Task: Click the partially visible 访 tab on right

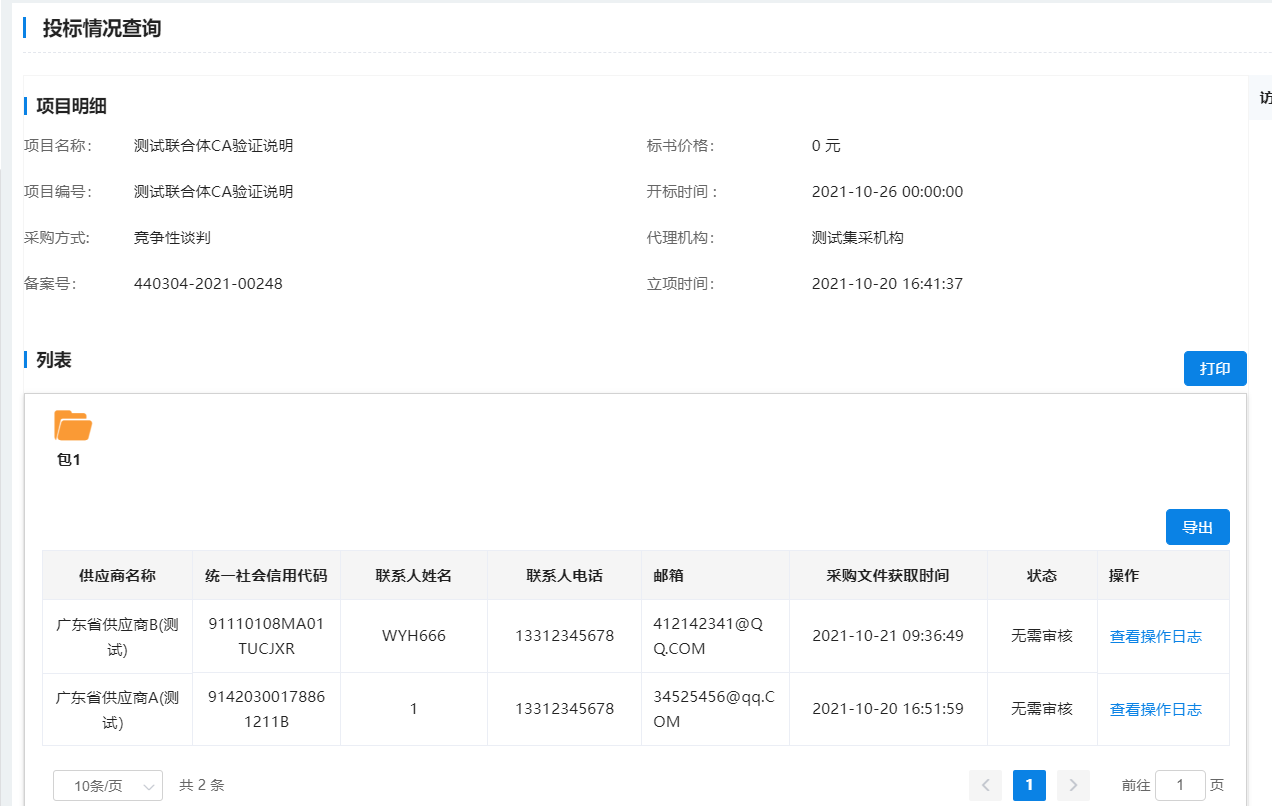Action: coord(1264,98)
